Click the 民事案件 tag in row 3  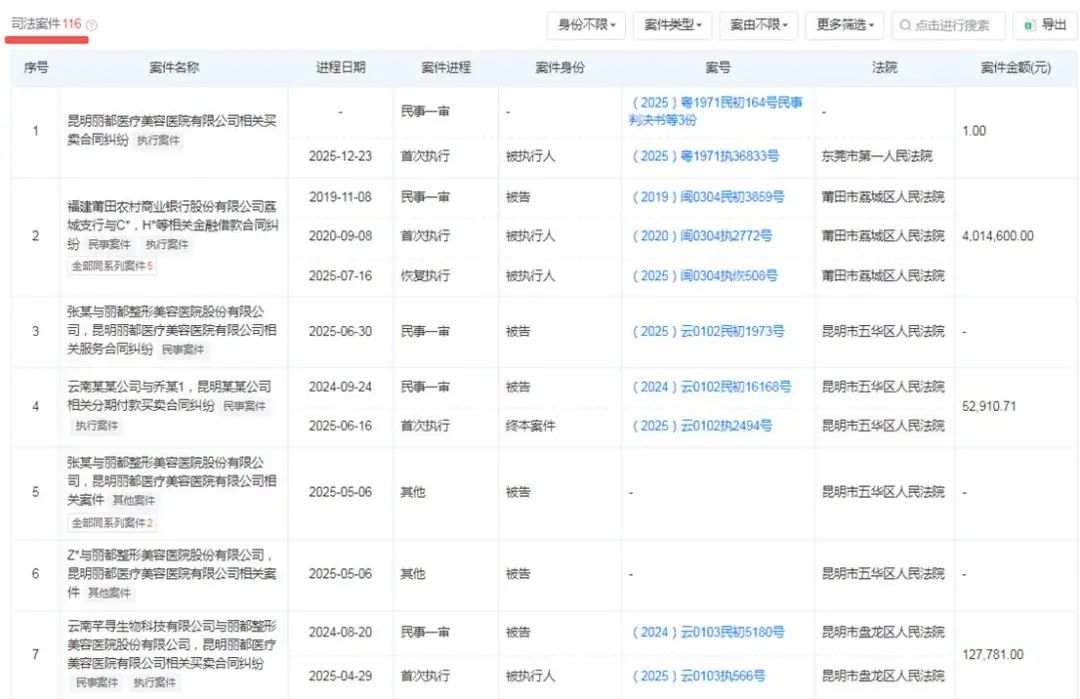click(183, 350)
